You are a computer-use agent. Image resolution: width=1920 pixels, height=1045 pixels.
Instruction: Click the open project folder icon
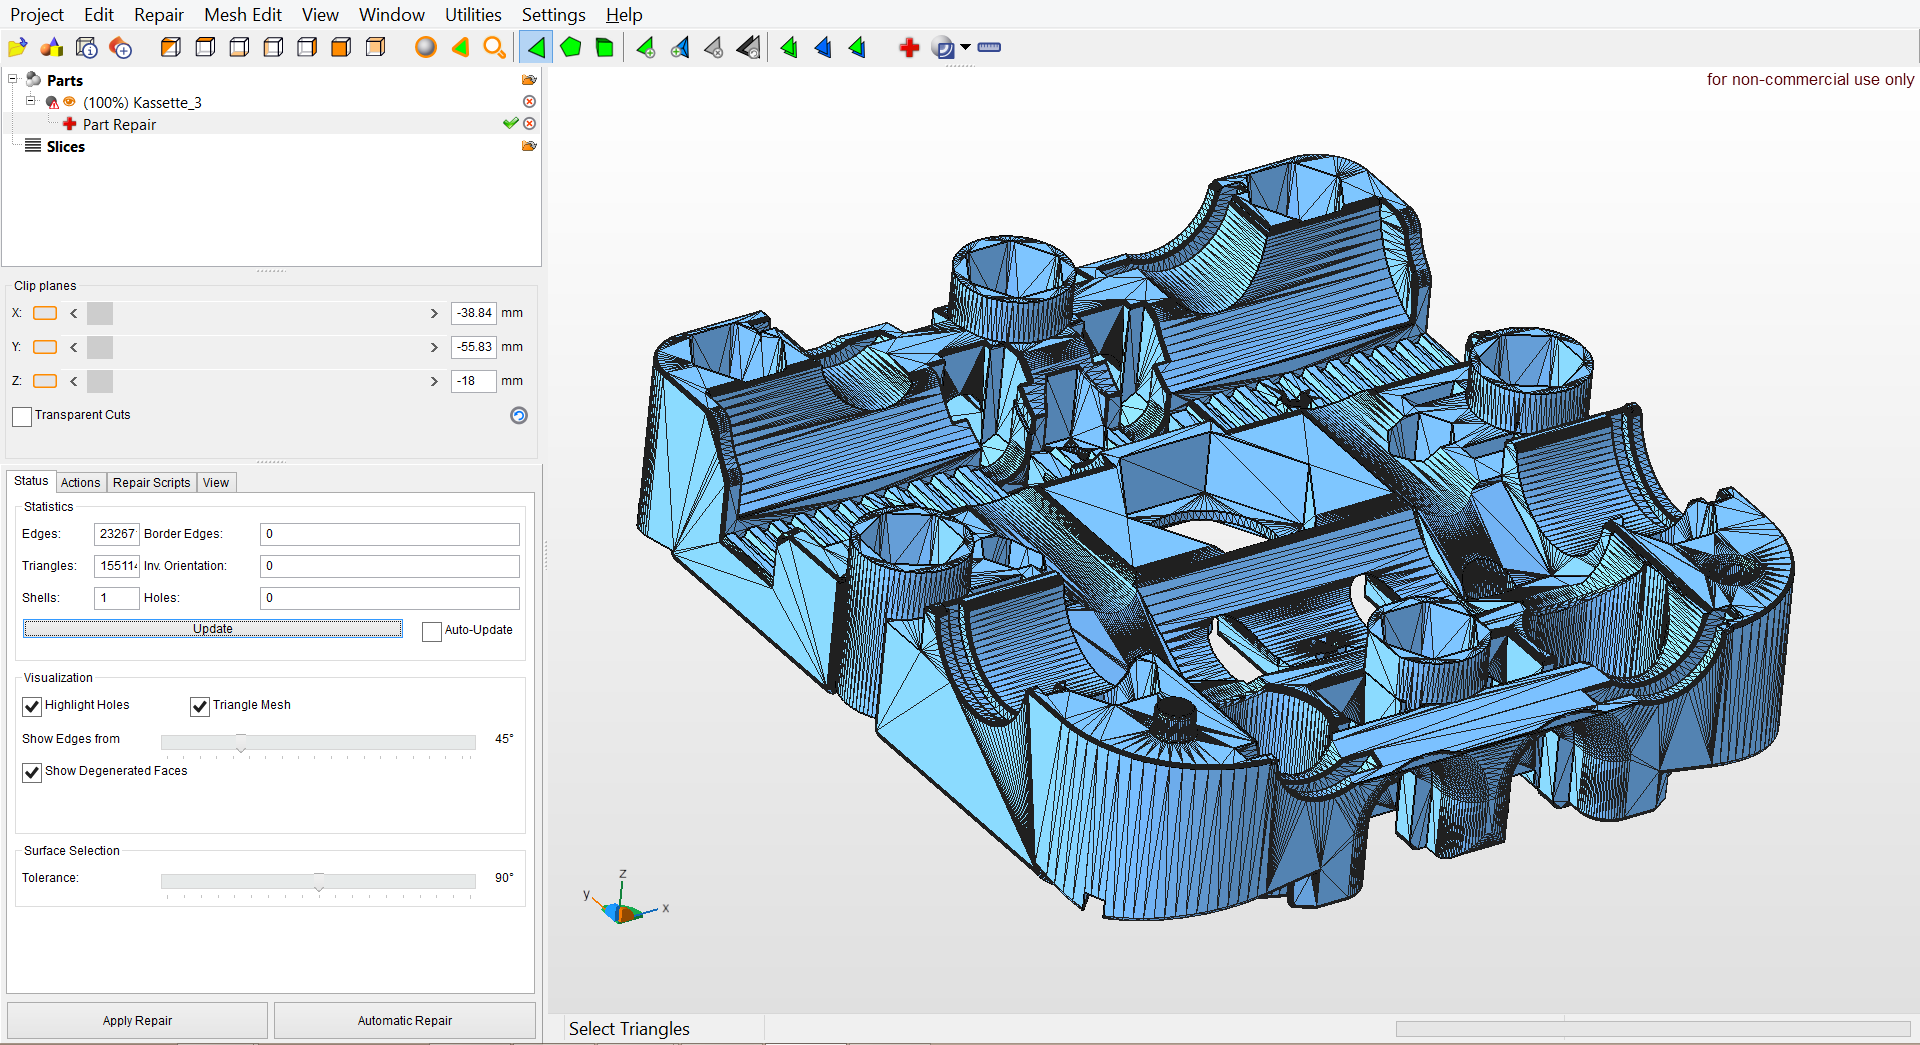tap(17, 48)
